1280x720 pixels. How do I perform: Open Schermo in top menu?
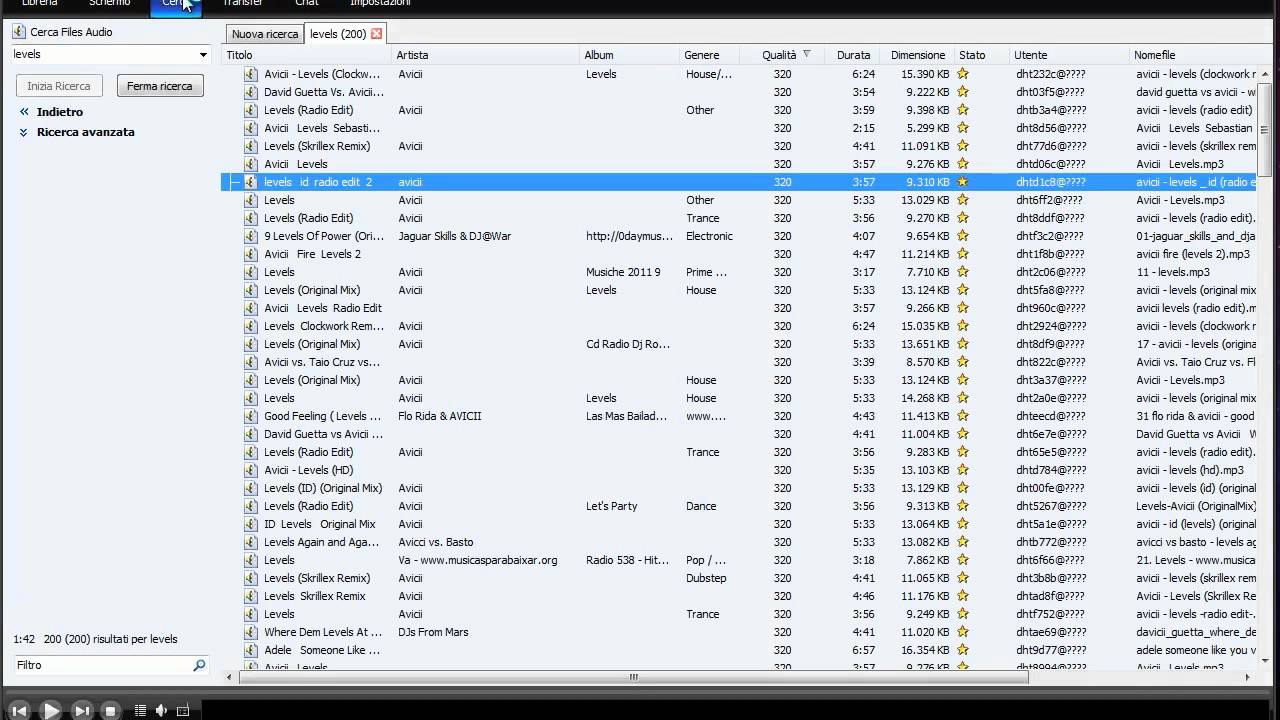click(x=109, y=4)
